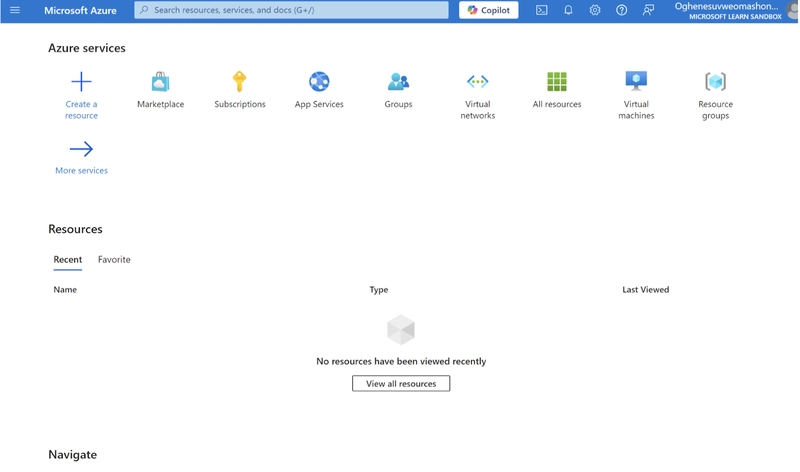Click the Virtual machines label text
The height and width of the screenshot is (472, 800).
coord(636,110)
